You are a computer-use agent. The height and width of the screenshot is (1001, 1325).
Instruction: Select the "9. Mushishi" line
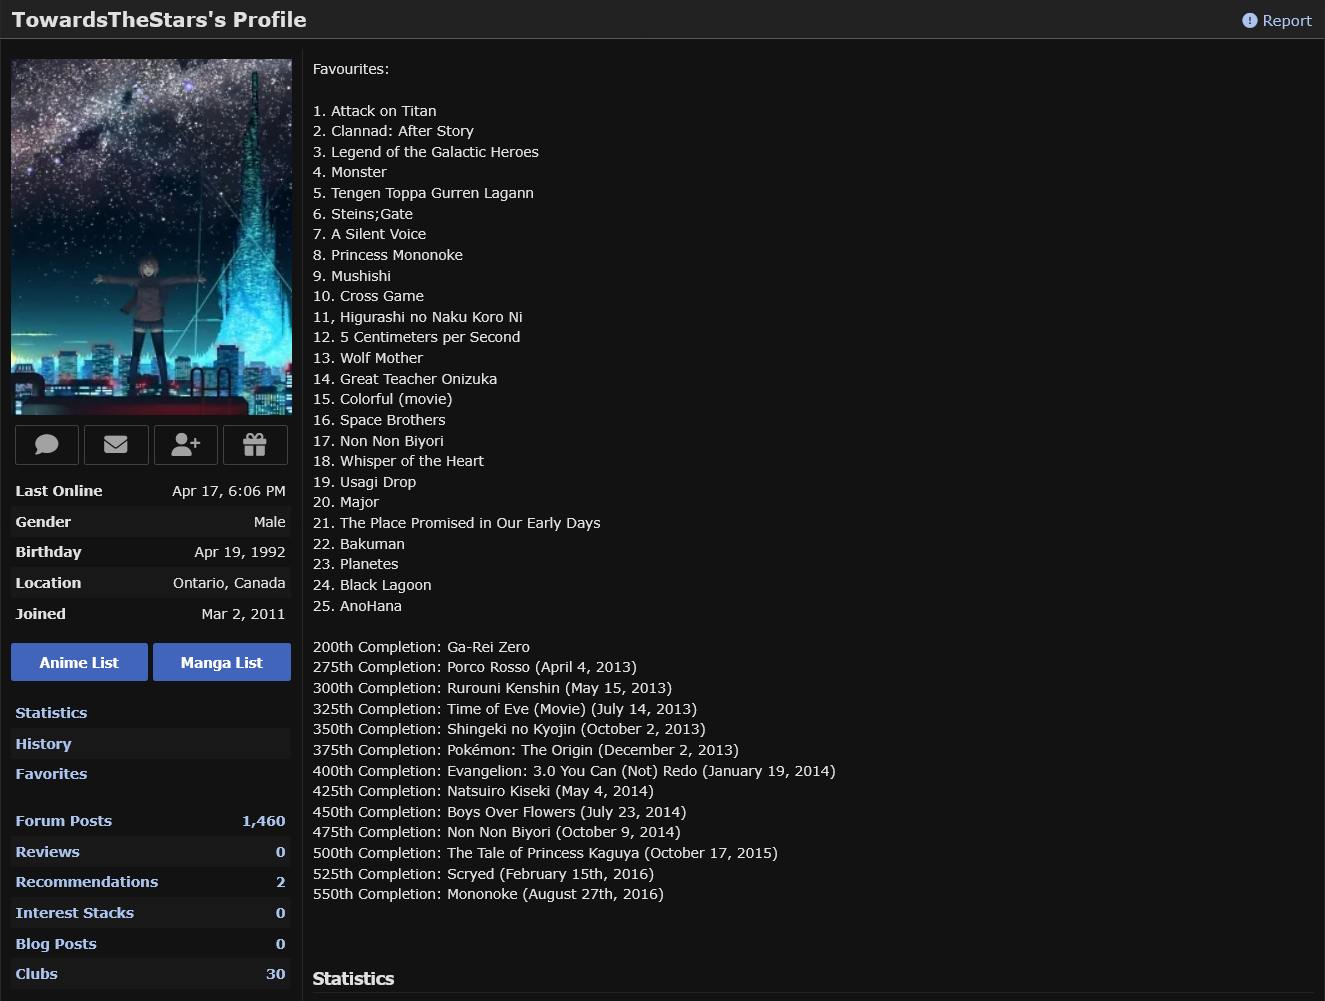[x=352, y=276]
